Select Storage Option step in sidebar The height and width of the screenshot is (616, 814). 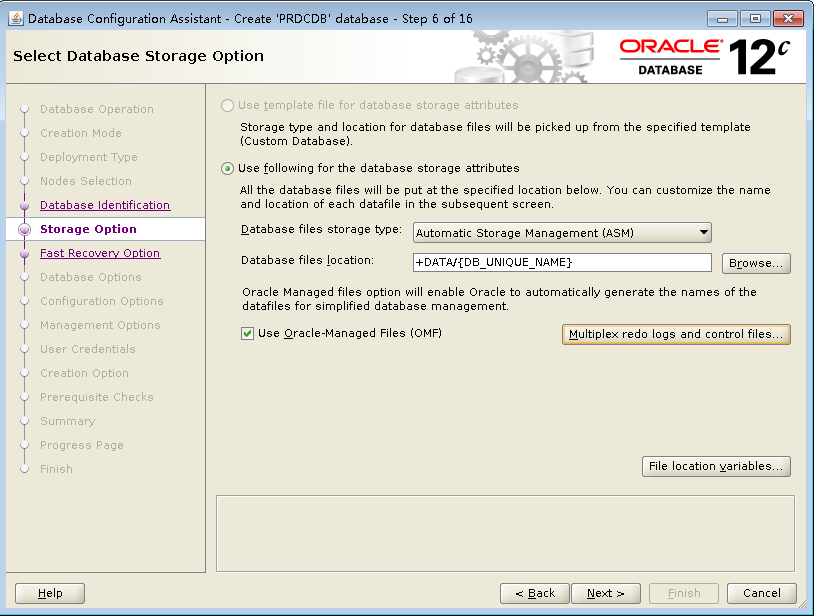[88, 229]
